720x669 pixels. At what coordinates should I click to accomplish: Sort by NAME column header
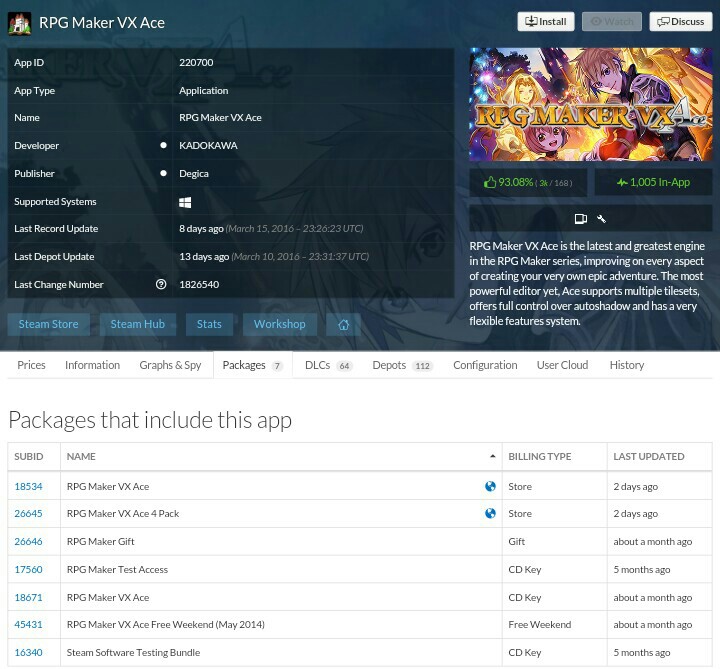click(x=281, y=456)
